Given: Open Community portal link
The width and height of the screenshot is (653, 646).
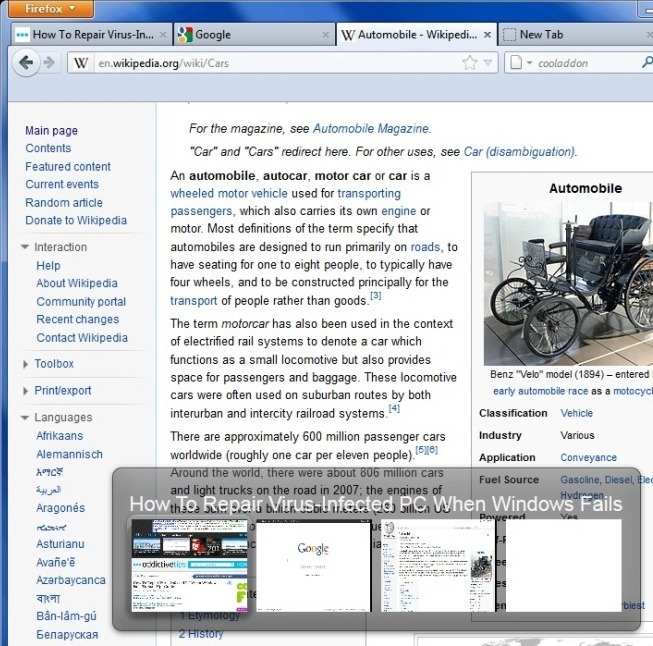Looking at the screenshot, I should (81, 301).
